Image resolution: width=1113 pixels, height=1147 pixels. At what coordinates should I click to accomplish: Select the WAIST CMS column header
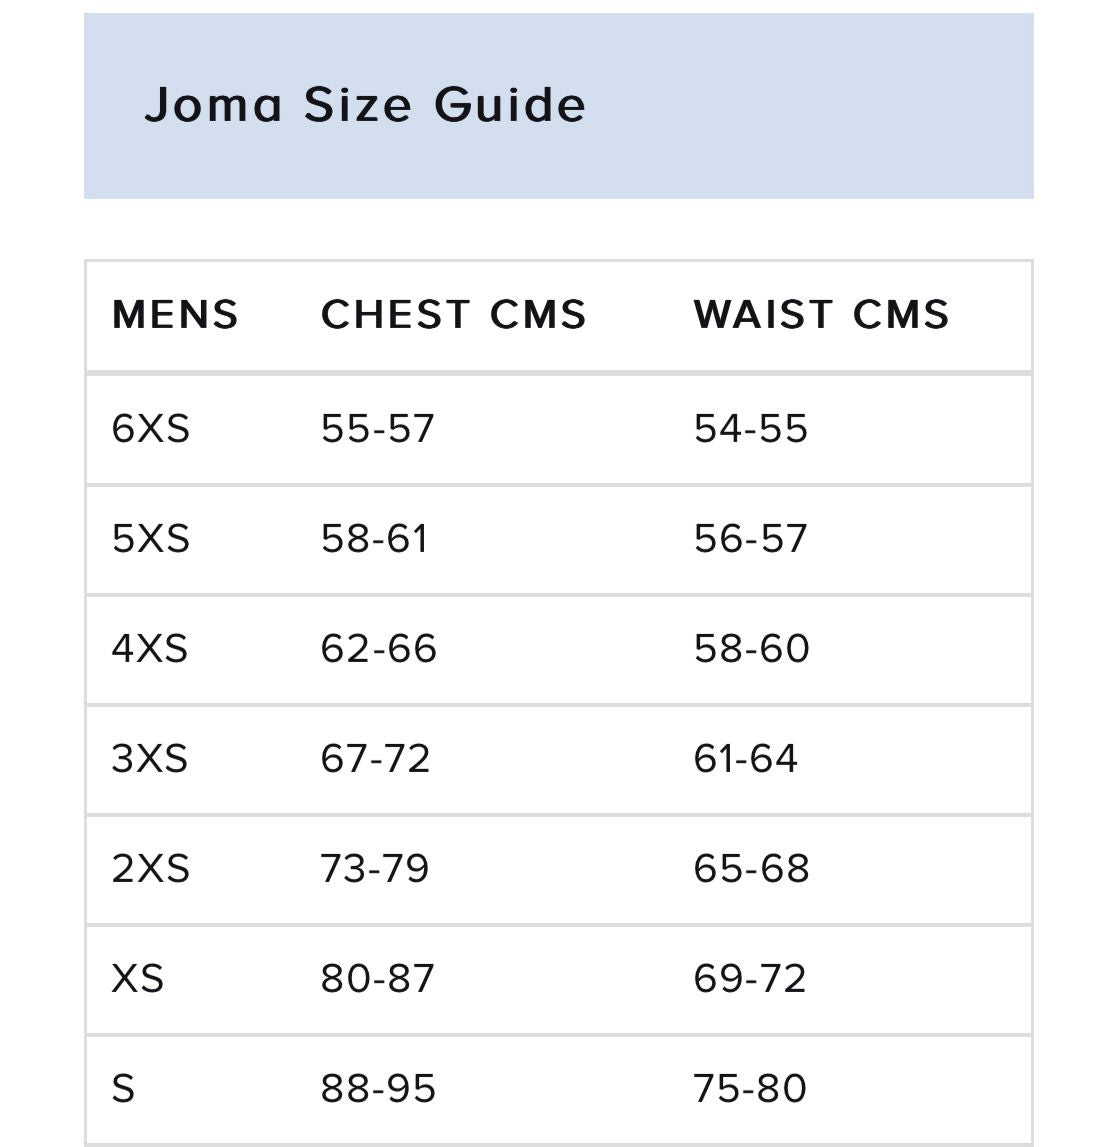pyautogui.click(x=821, y=315)
